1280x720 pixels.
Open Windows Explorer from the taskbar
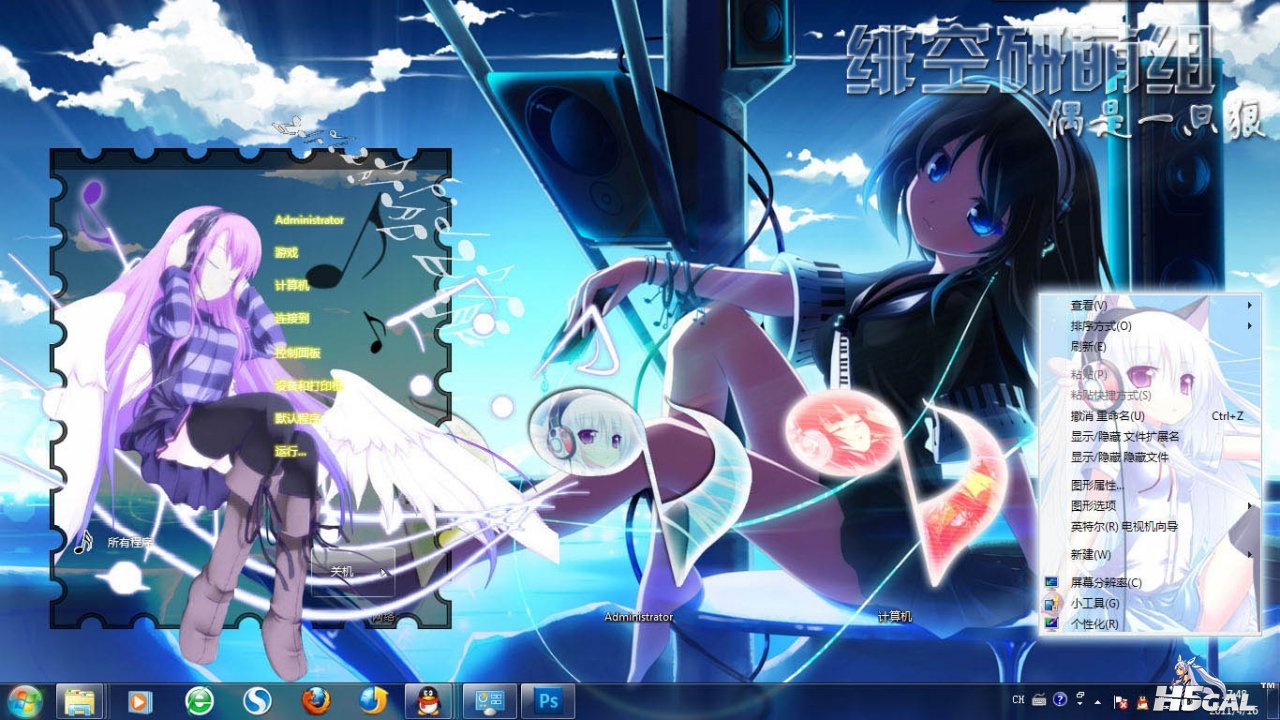pyautogui.click(x=80, y=701)
